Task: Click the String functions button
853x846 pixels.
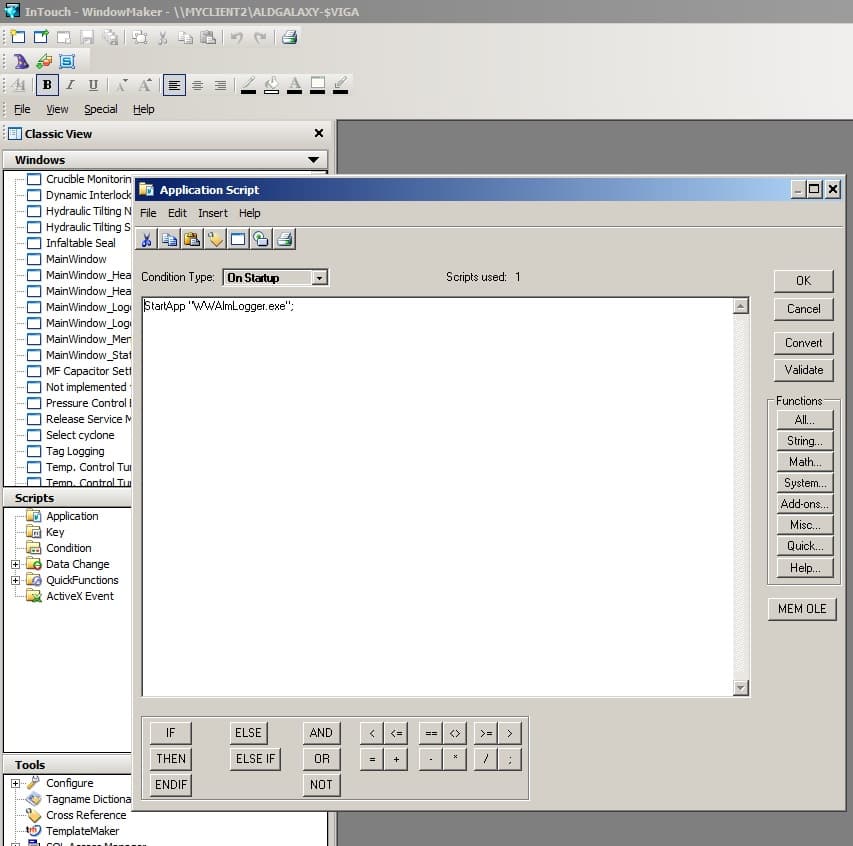Action: tap(803, 440)
